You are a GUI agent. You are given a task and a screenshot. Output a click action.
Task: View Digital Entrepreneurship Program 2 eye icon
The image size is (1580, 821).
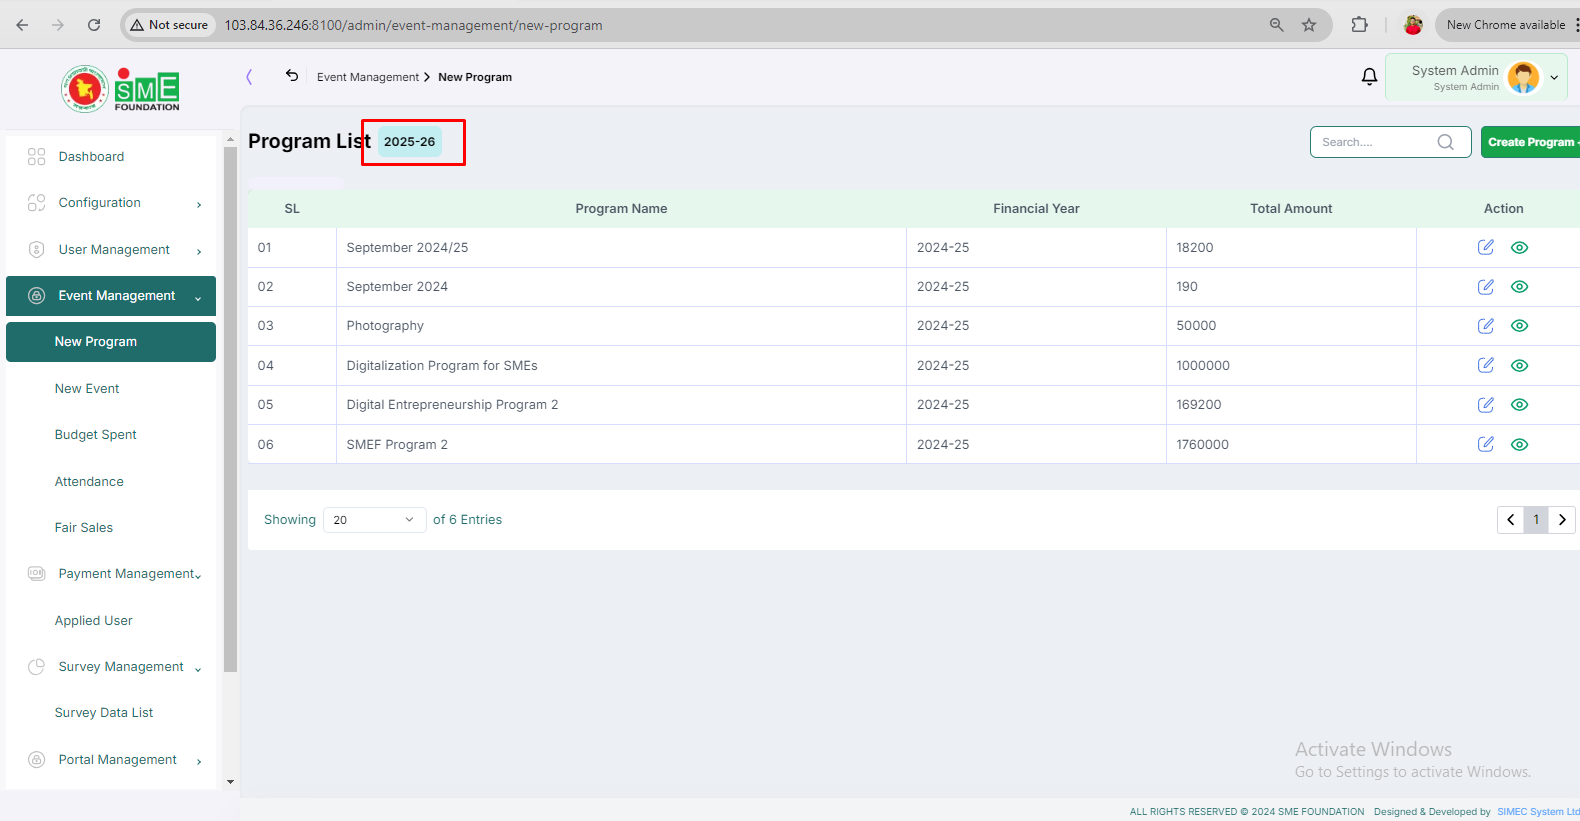1519,404
